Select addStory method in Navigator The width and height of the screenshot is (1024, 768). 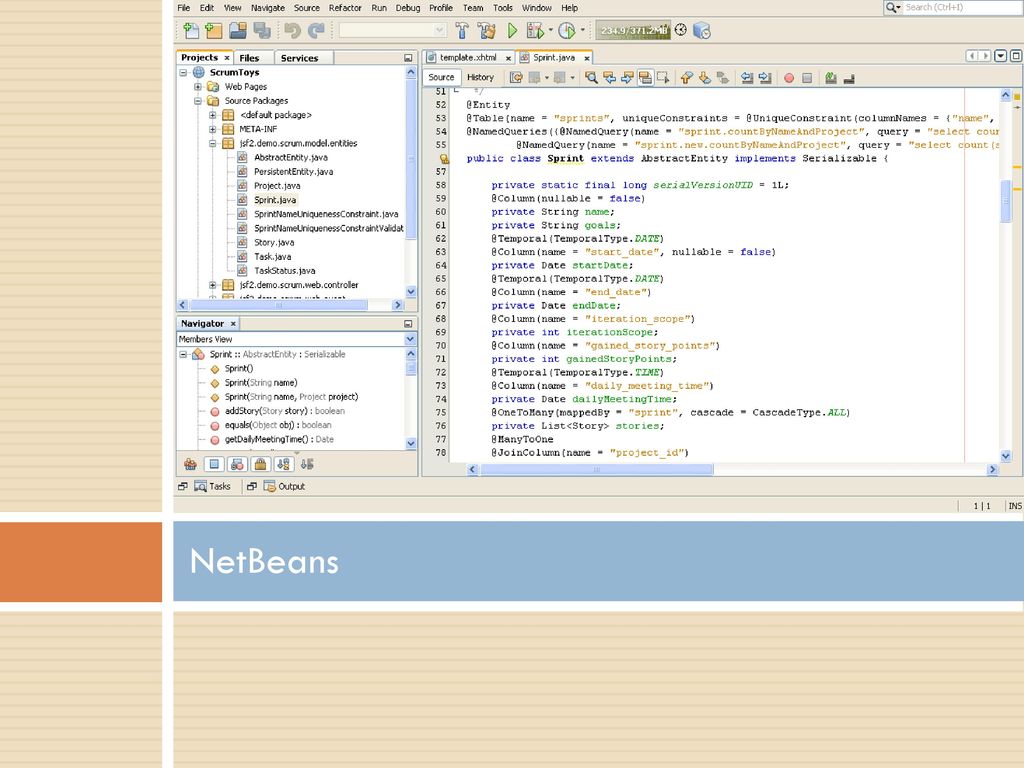(284, 411)
